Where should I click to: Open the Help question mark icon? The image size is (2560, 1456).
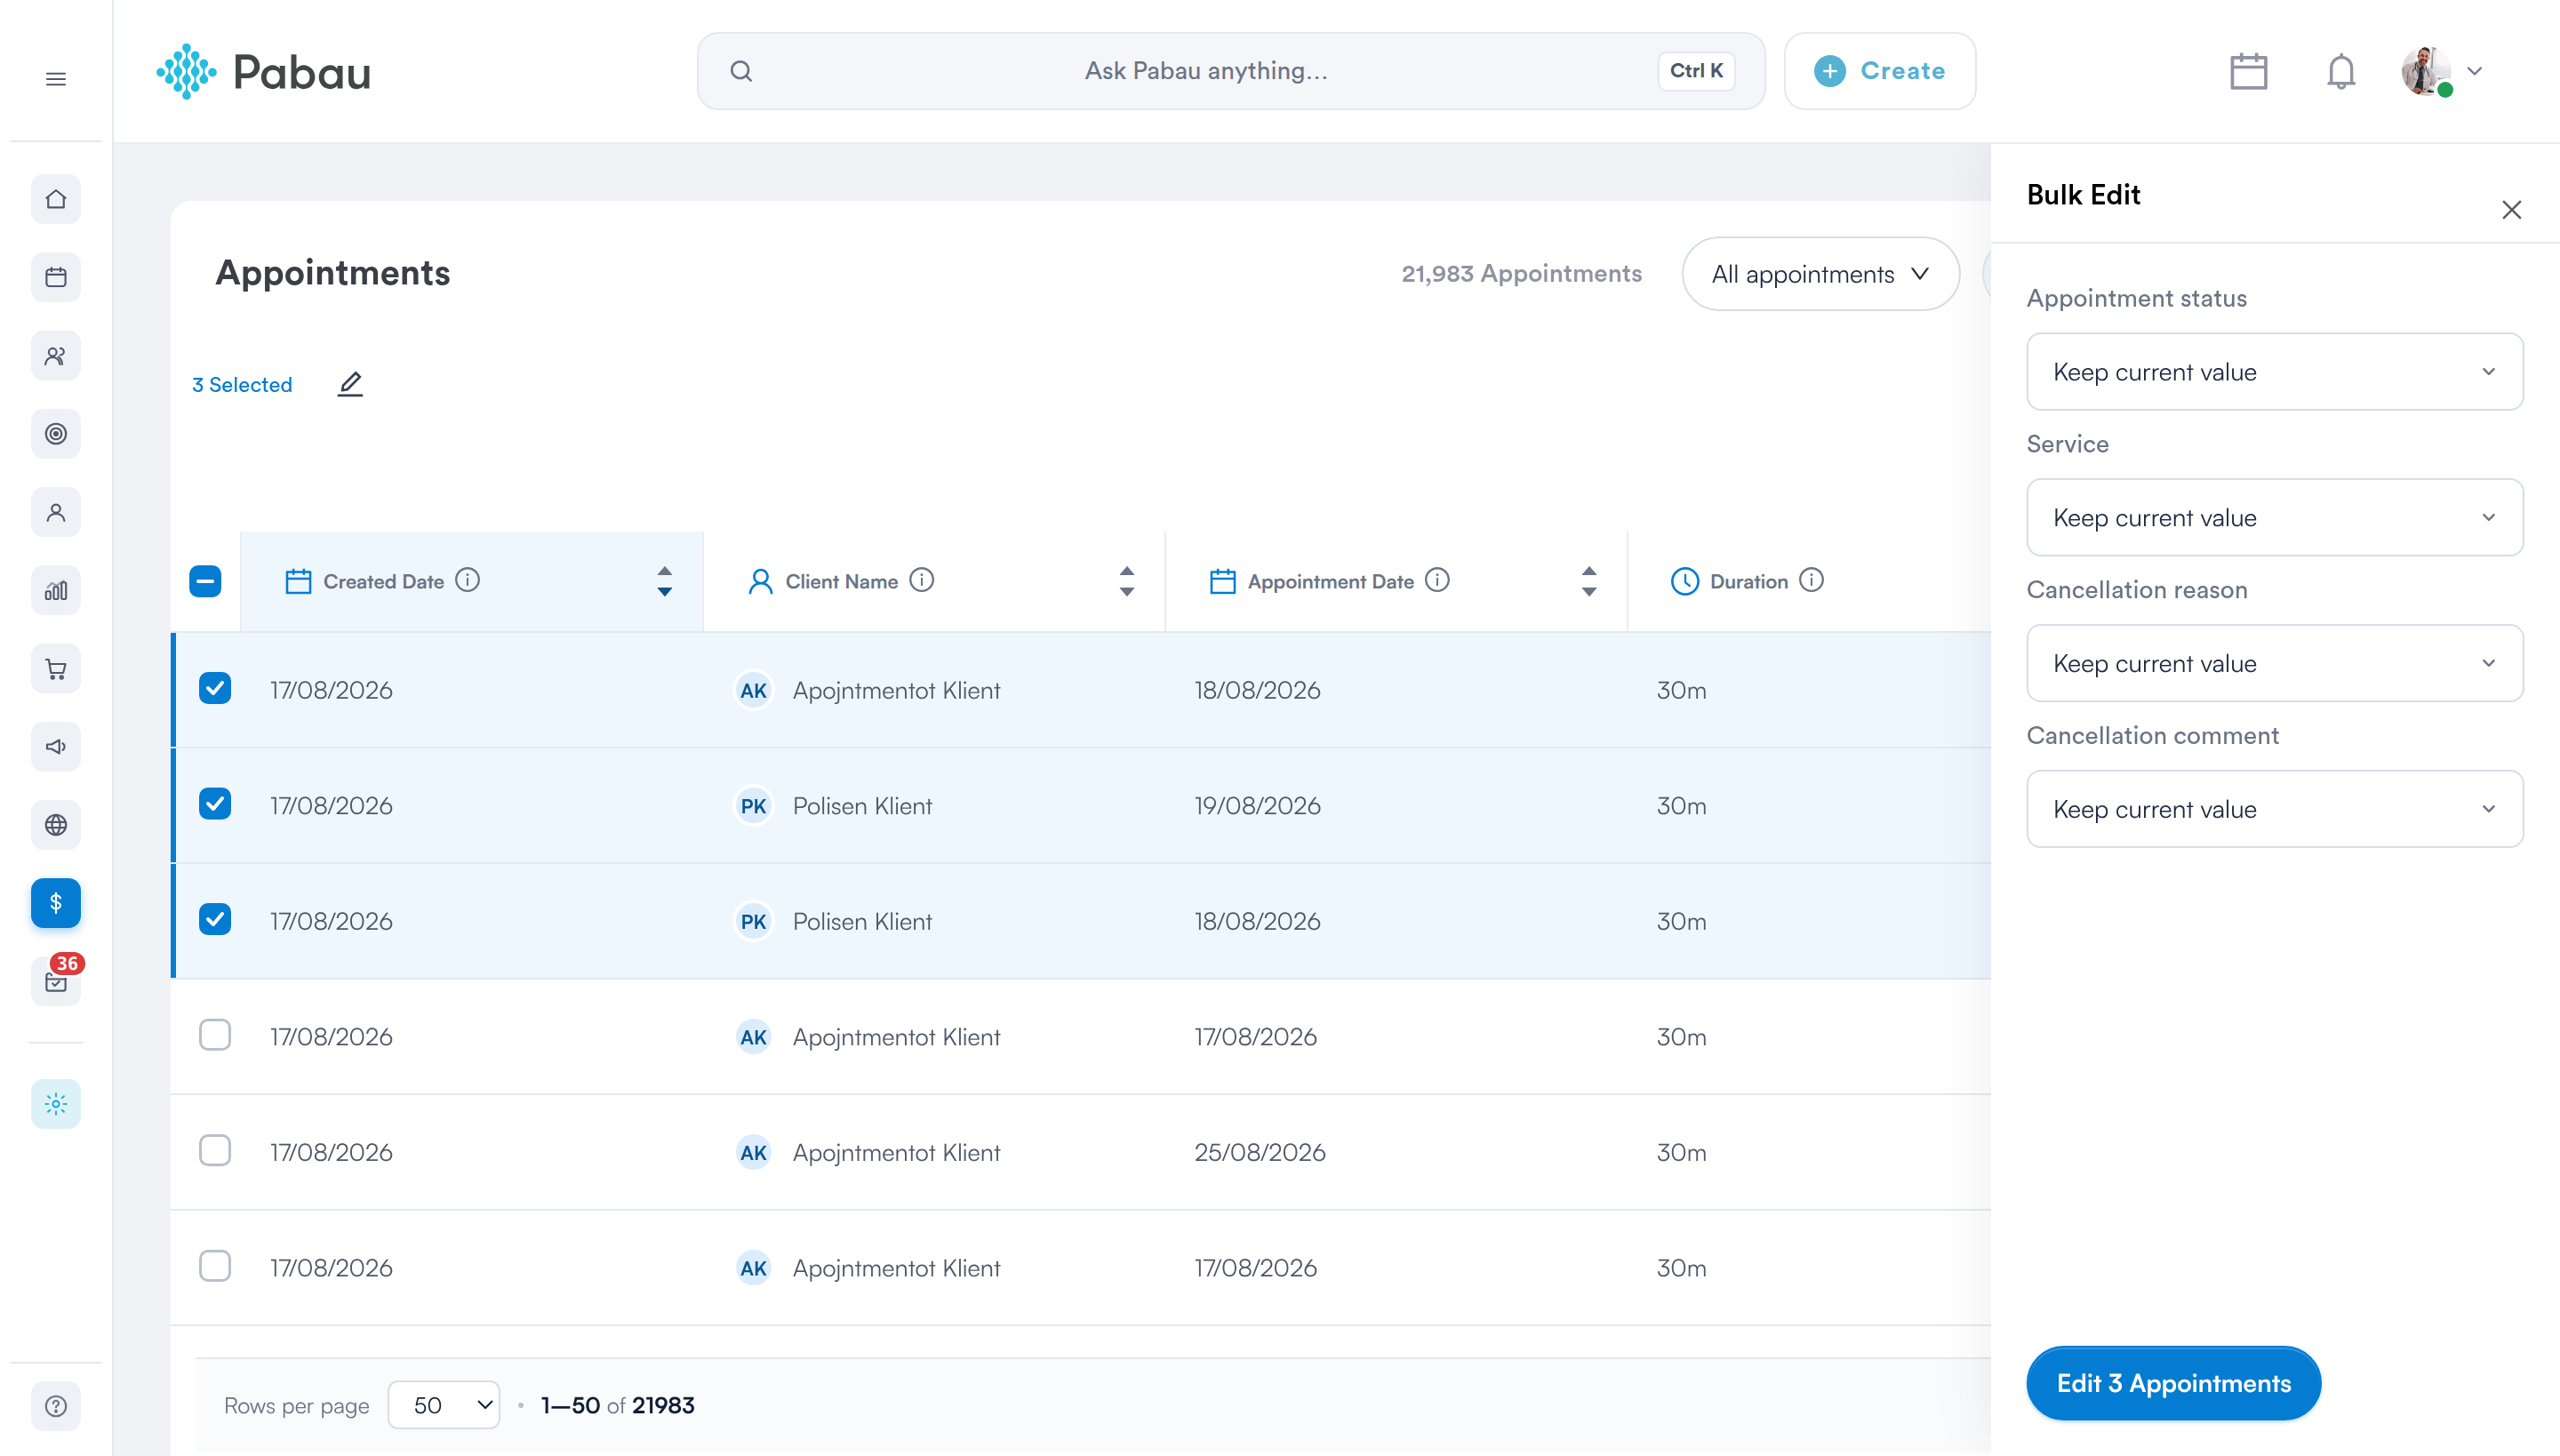point(56,1406)
